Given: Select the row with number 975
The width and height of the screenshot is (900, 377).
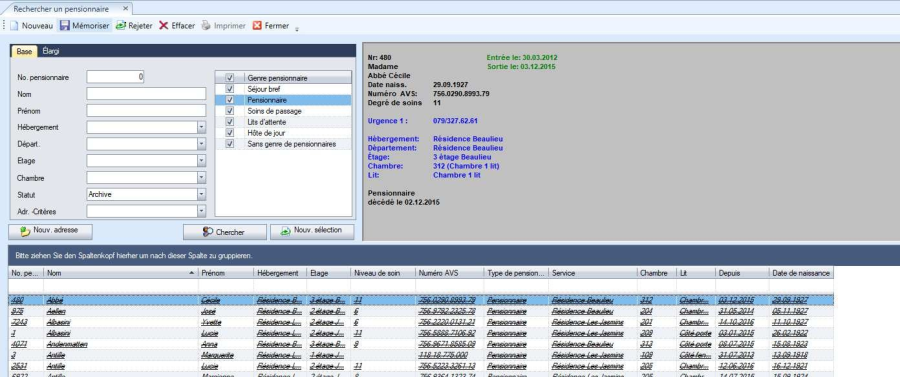Looking at the screenshot, I should click(421, 312).
